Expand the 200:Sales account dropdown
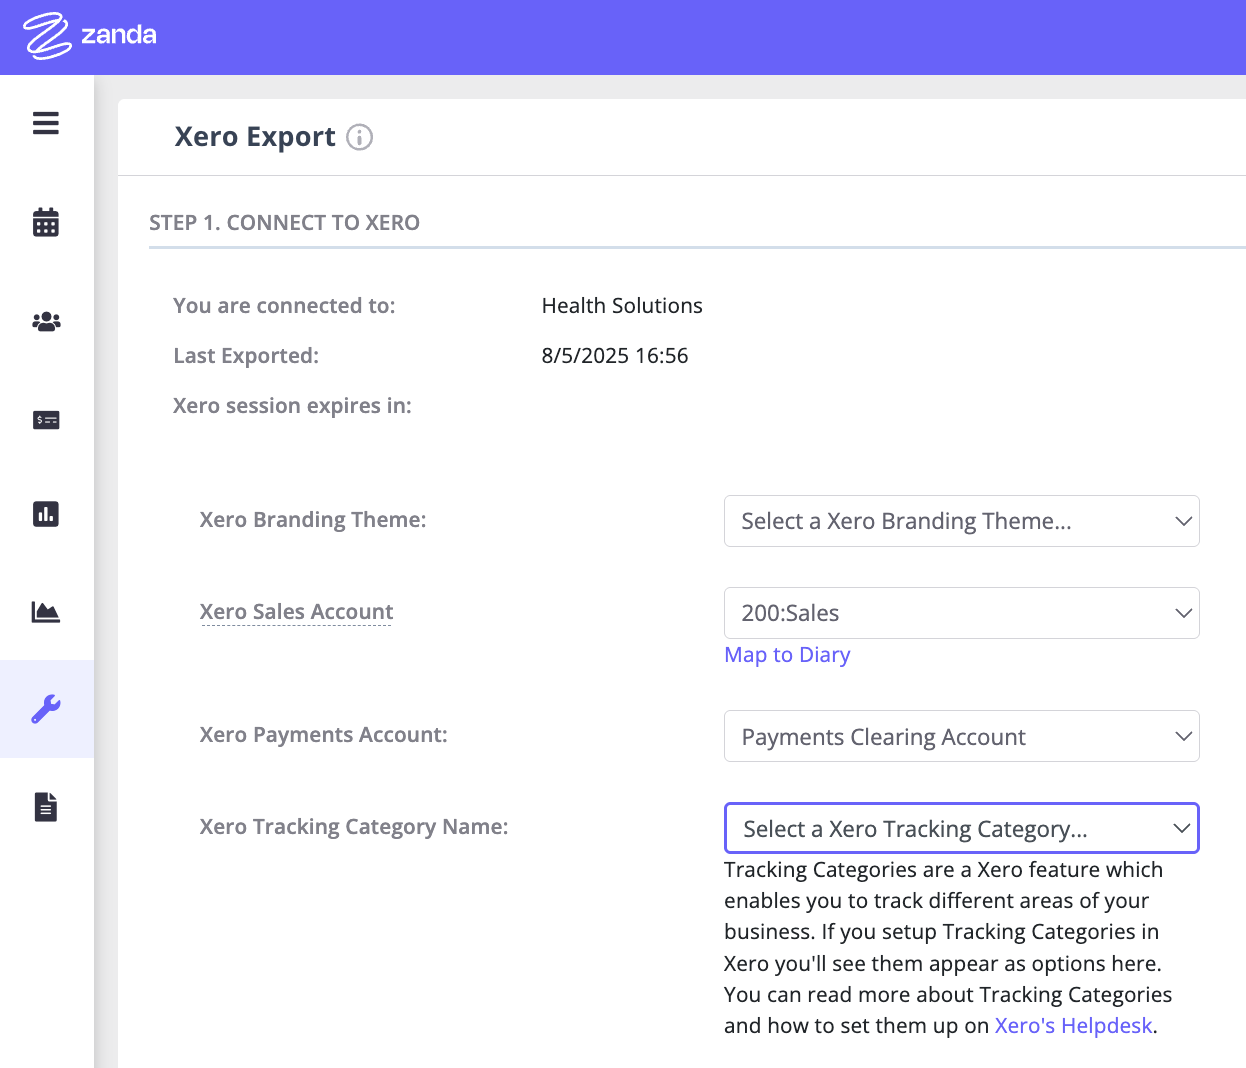 pos(961,613)
